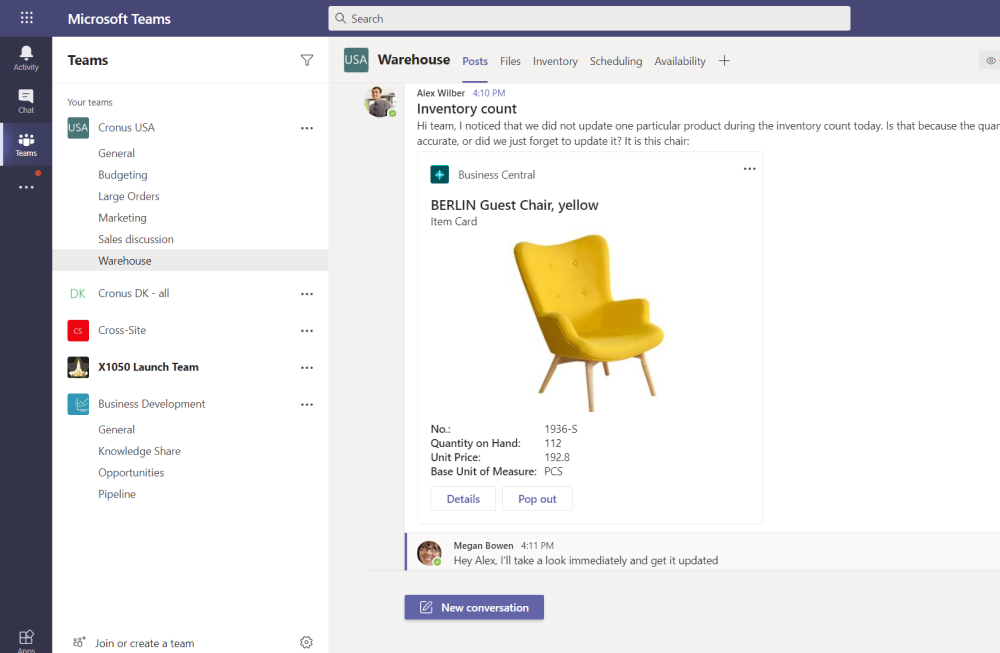Open the app launcher waffle icon
The image size is (1000, 653).
coord(26,18)
